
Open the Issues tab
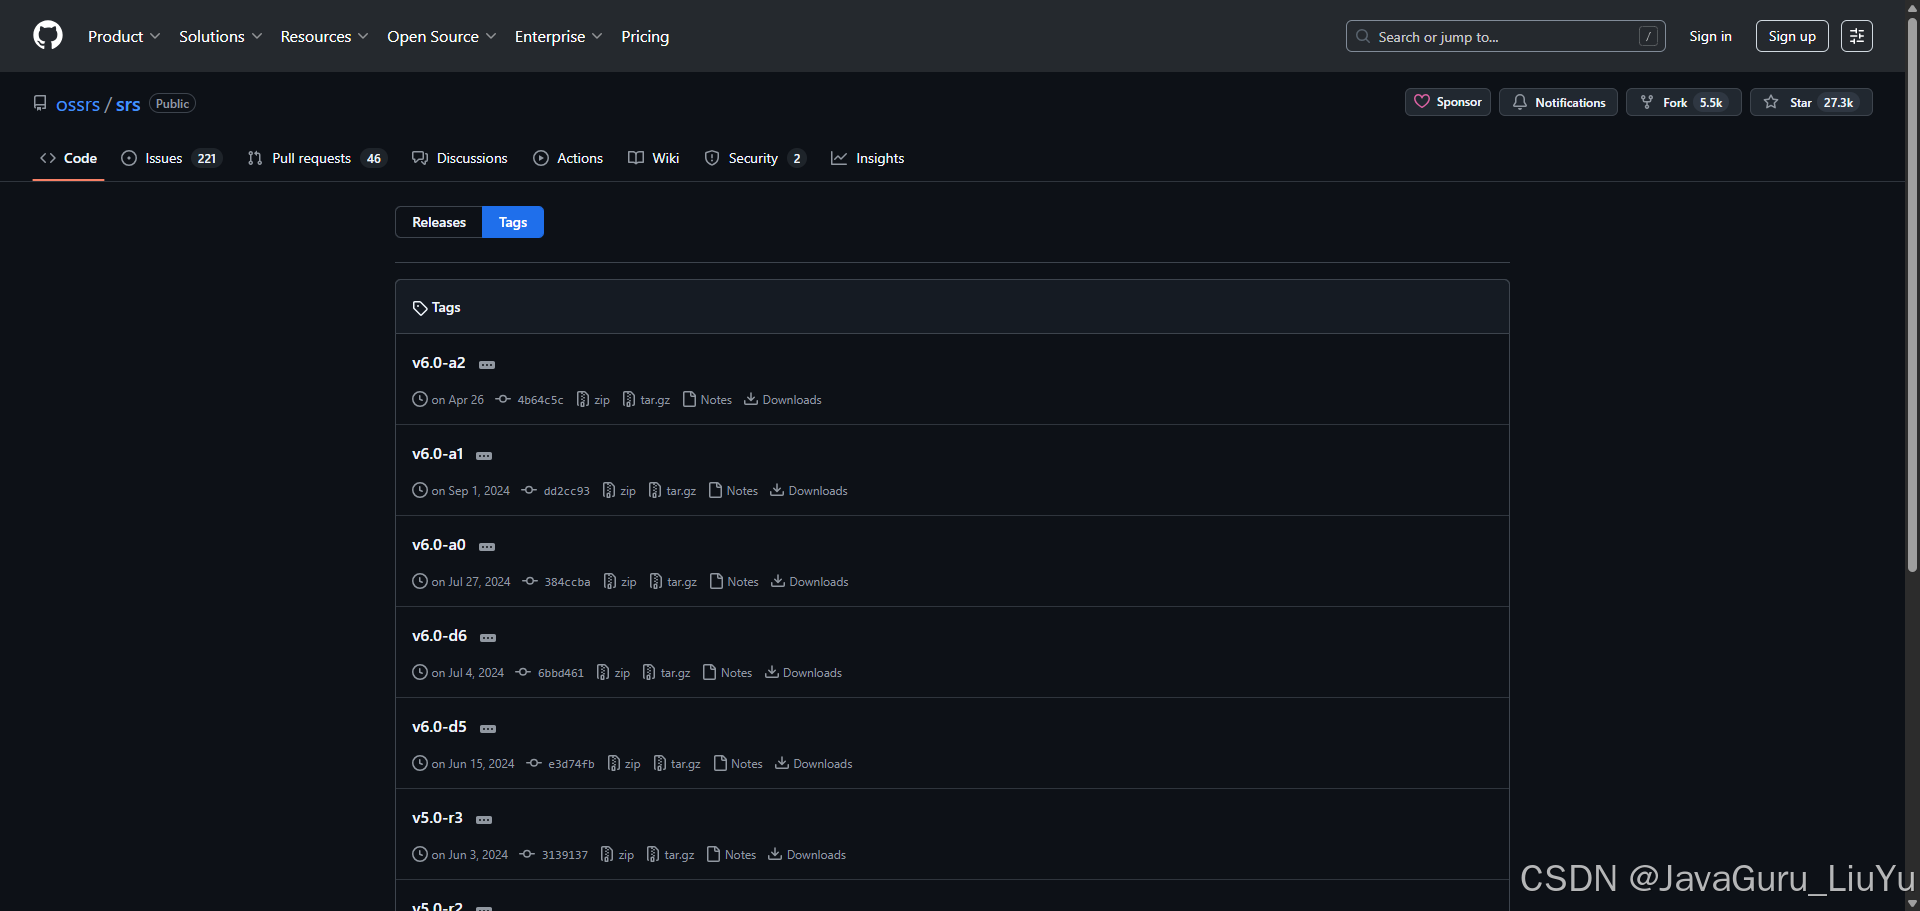[x=171, y=158]
